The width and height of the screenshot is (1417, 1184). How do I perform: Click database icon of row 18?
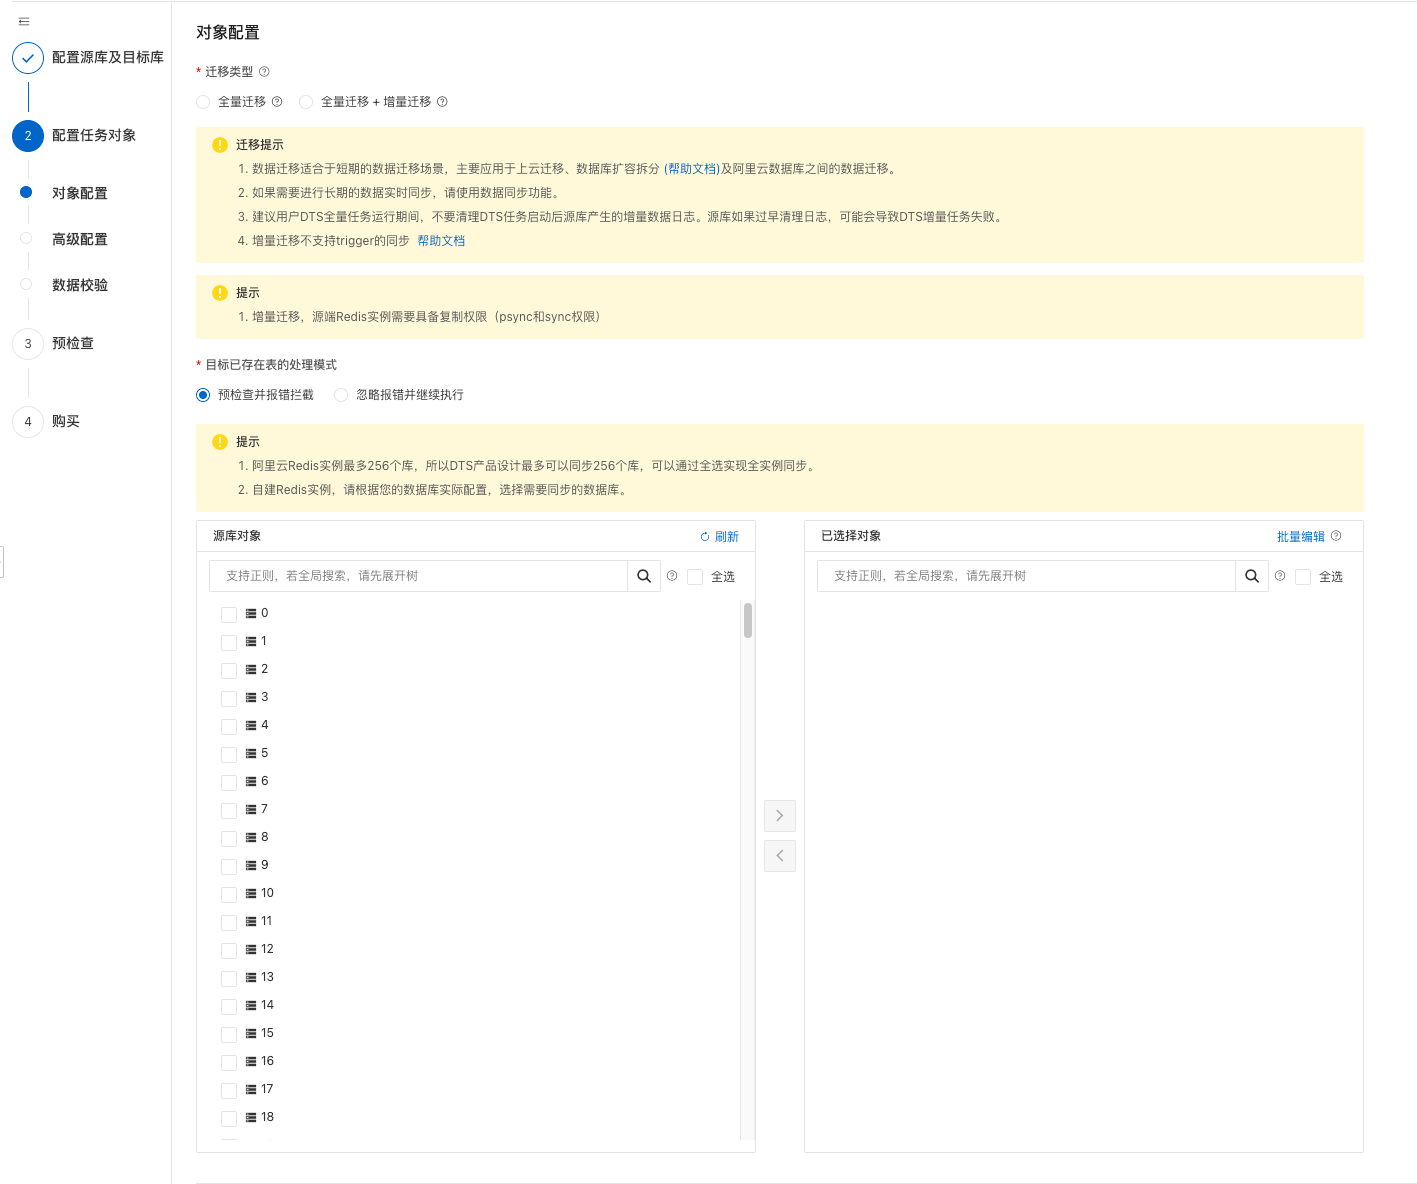point(251,1117)
